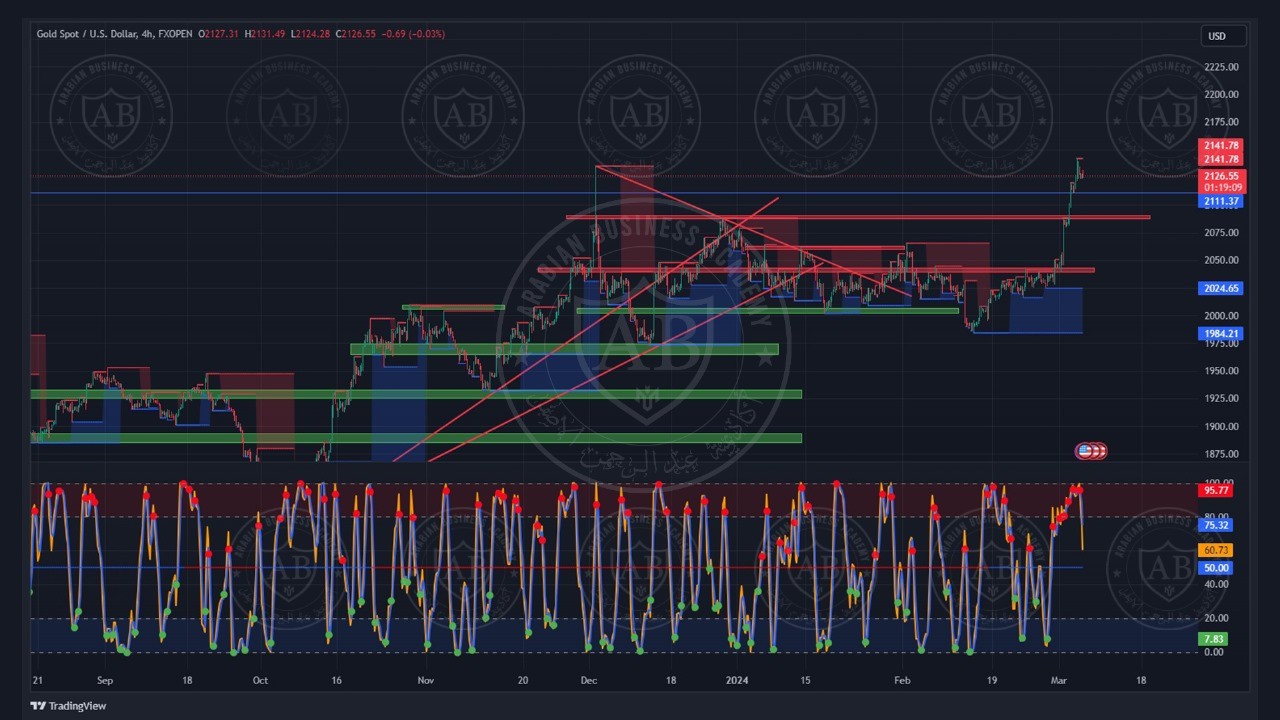The width and height of the screenshot is (1280, 720).
Task: Click the 16 date label on the time axis
Action: click(x=336, y=680)
